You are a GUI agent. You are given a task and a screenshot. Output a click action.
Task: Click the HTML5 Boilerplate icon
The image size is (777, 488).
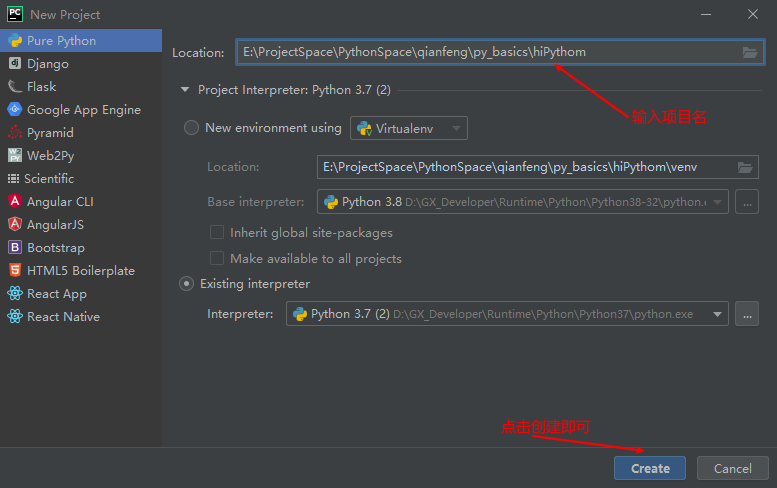tap(15, 270)
